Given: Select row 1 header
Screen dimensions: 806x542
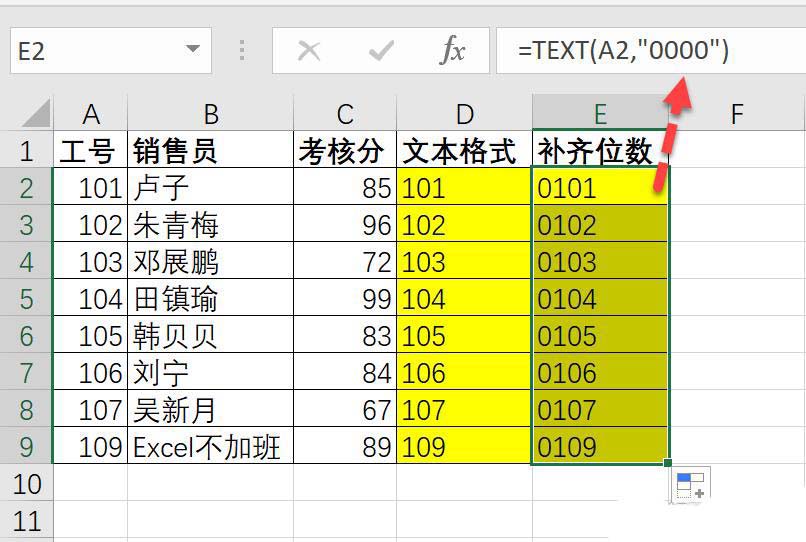Looking at the screenshot, I should (x=27, y=151).
